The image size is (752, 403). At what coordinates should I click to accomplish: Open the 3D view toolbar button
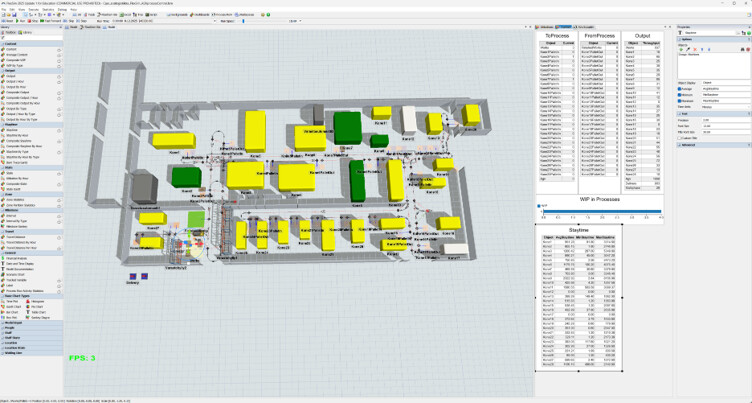point(77,15)
